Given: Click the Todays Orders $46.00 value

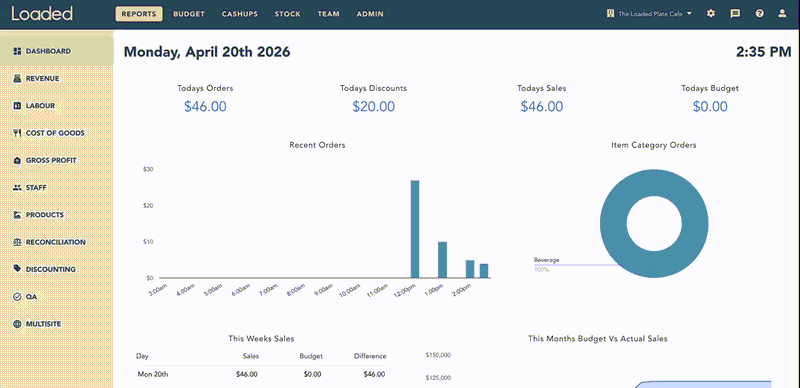Looking at the screenshot, I should (x=205, y=106).
